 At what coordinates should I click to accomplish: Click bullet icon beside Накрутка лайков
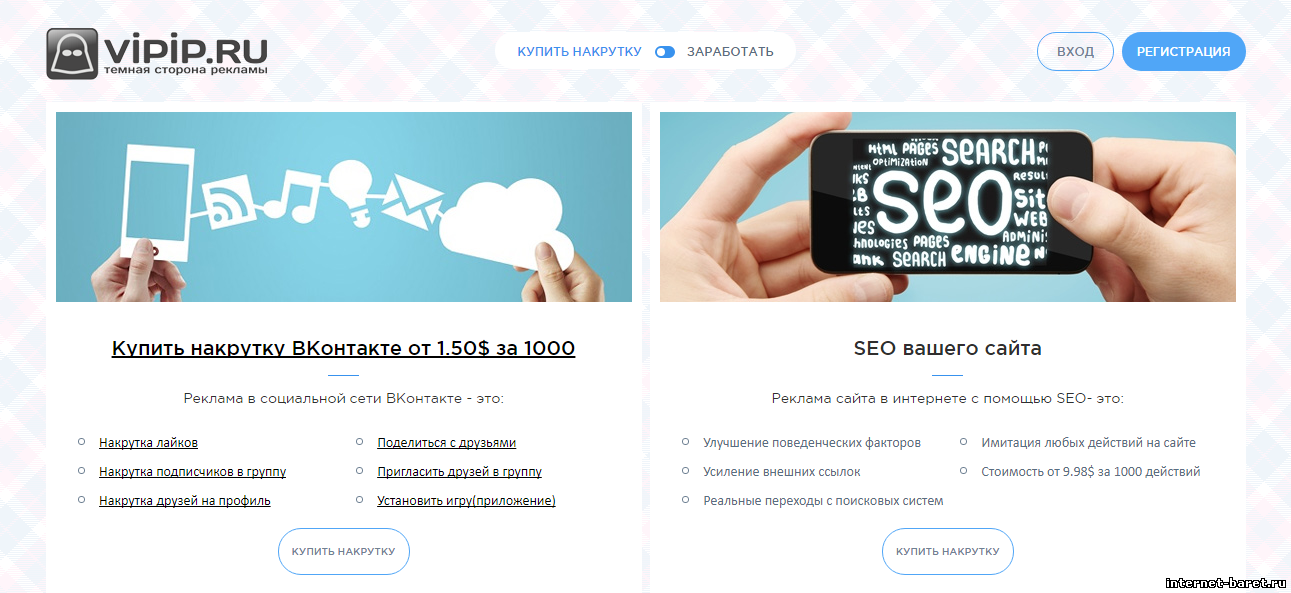(81, 441)
